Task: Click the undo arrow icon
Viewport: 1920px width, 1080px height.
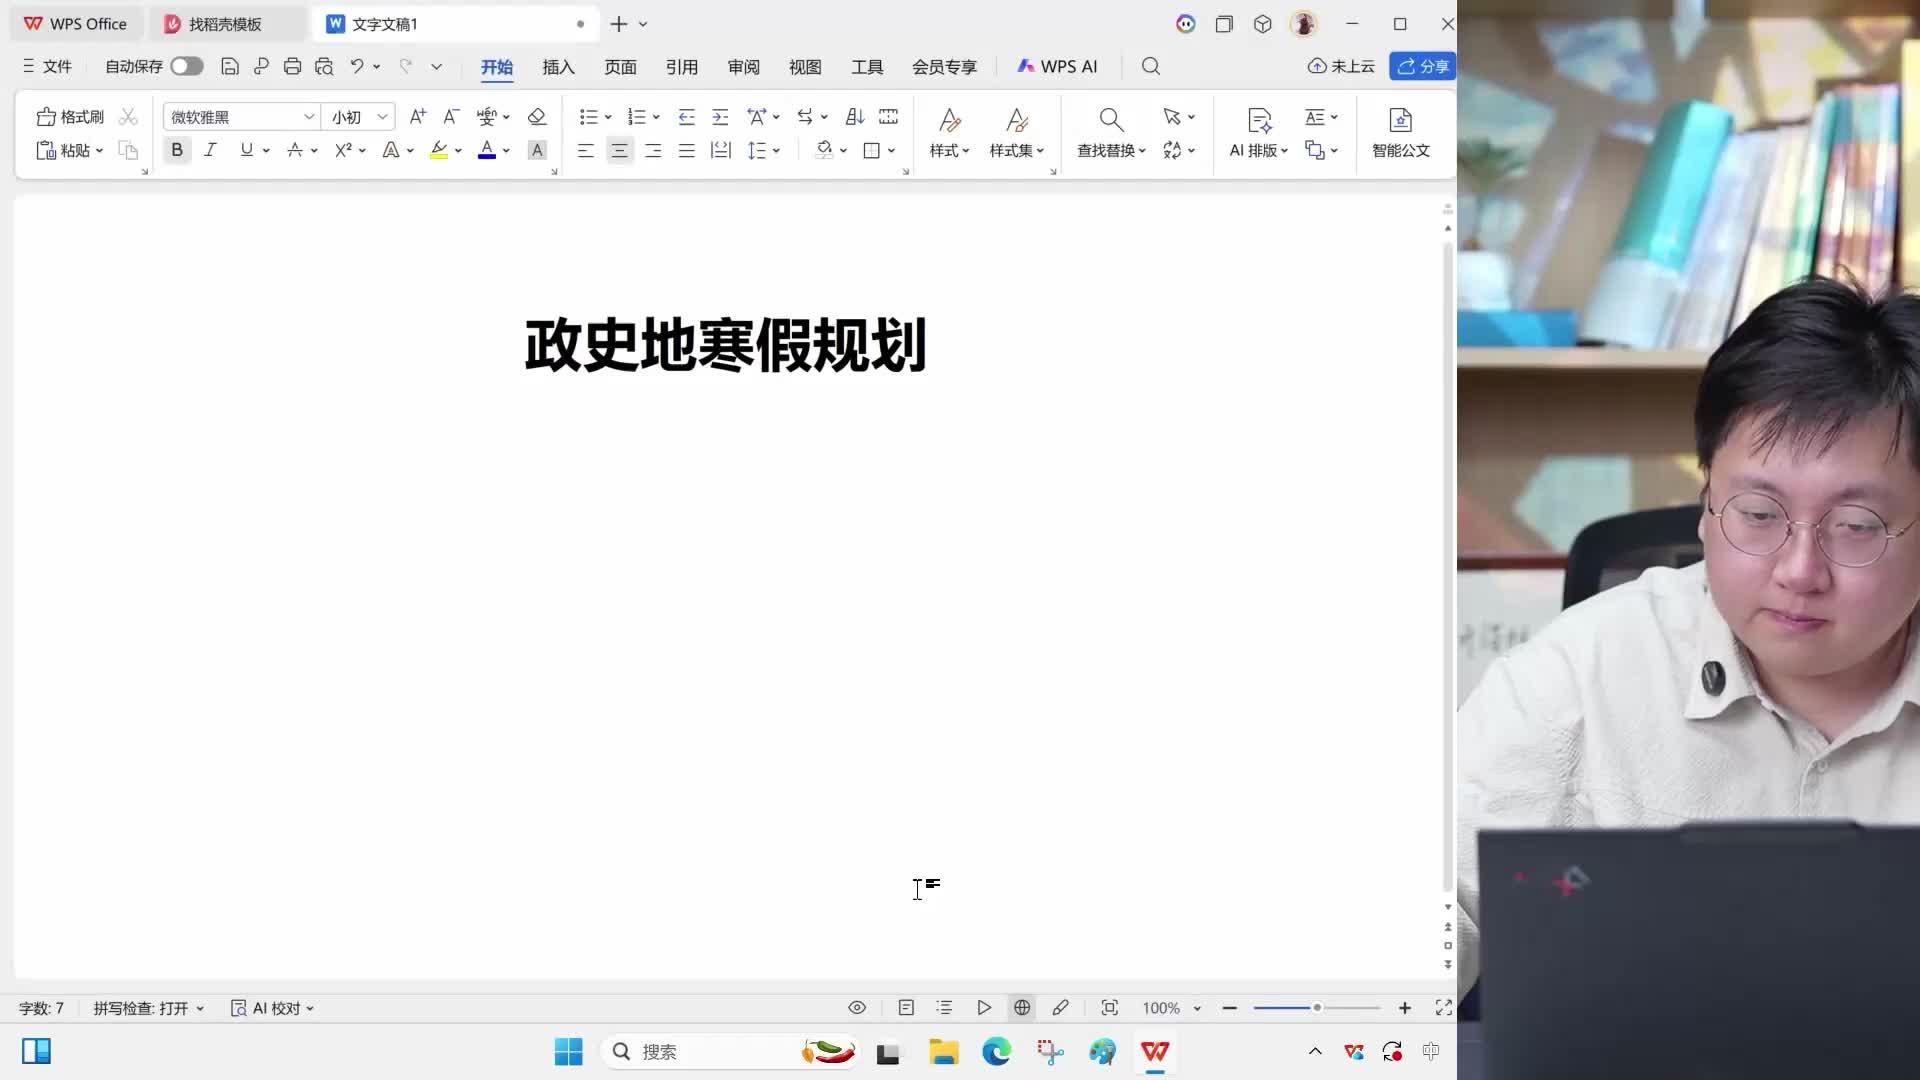Action: 356,67
